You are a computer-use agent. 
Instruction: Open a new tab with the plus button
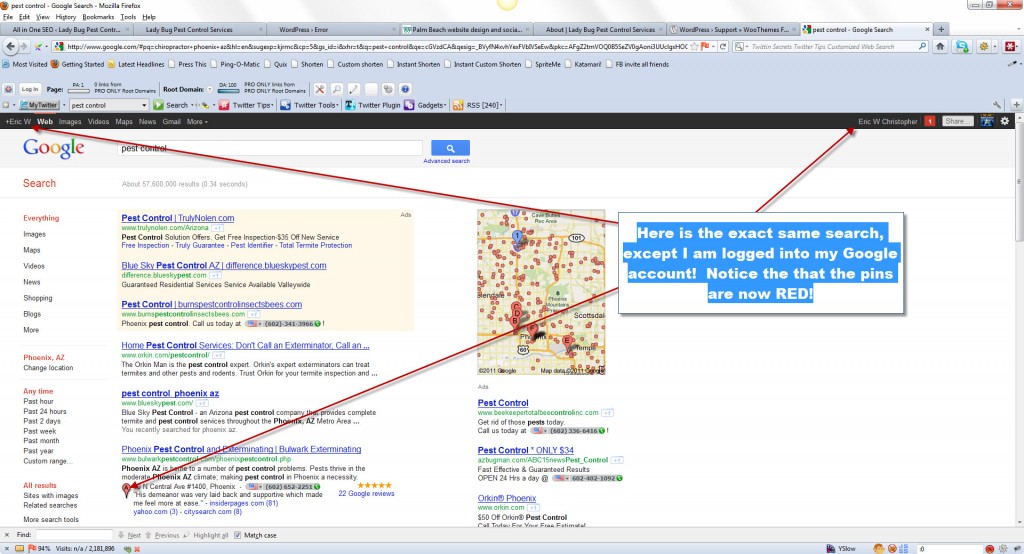click(941, 29)
